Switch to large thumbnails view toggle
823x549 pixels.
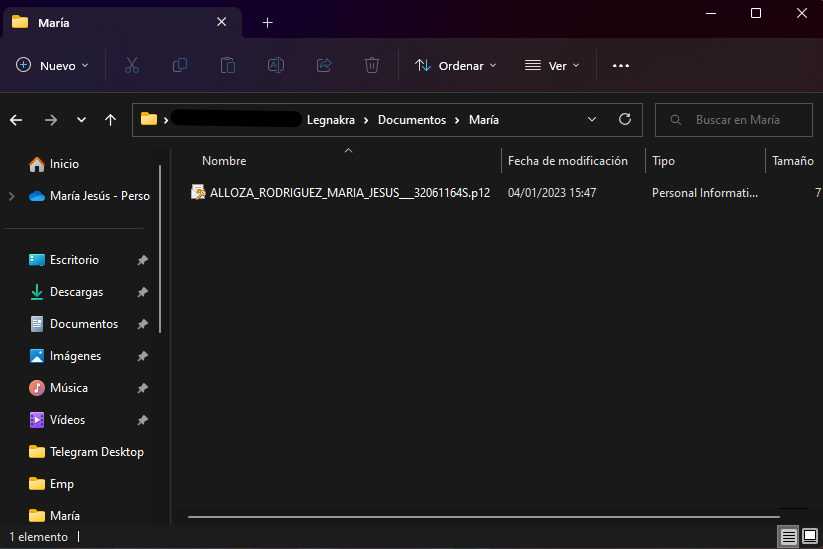click(809, 537)
